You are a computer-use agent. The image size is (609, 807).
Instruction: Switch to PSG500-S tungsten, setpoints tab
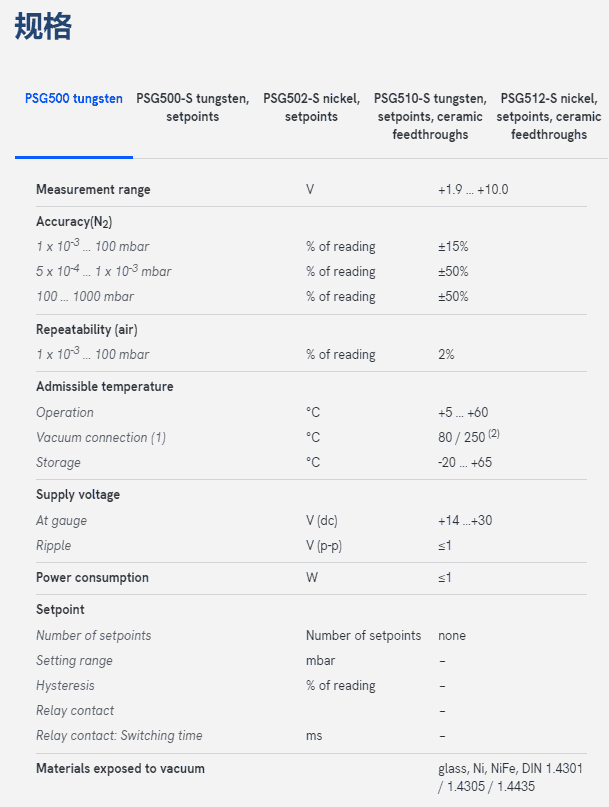coord(193,107)
